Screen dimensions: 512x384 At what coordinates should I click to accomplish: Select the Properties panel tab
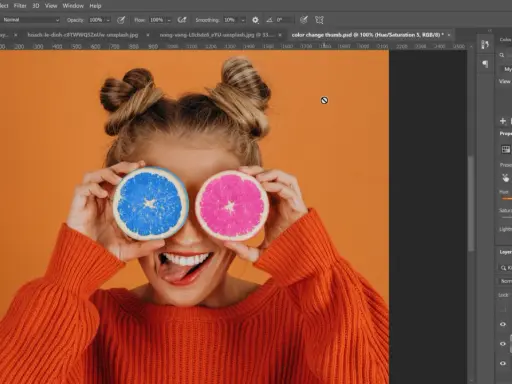pos(505,133)
